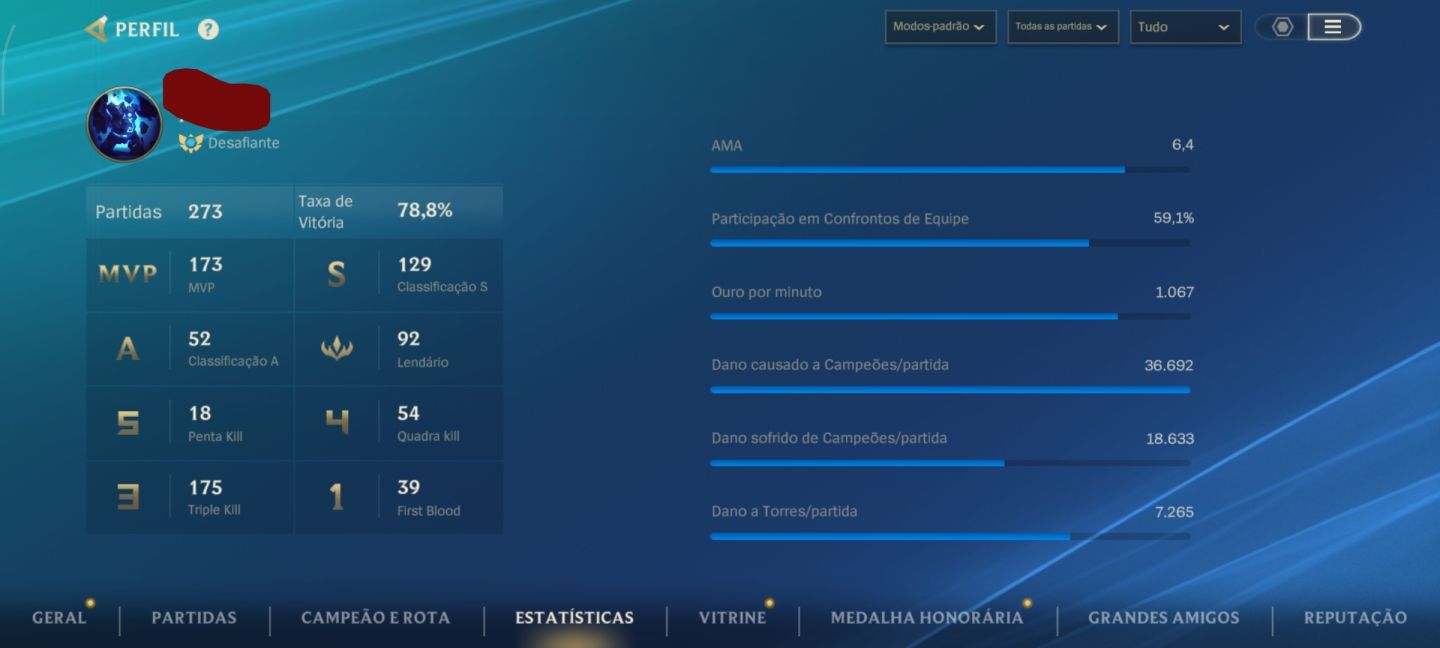Click the MVP count 173
The image size is (1440, 648).
pyautogui.click(x=205, y=265)
